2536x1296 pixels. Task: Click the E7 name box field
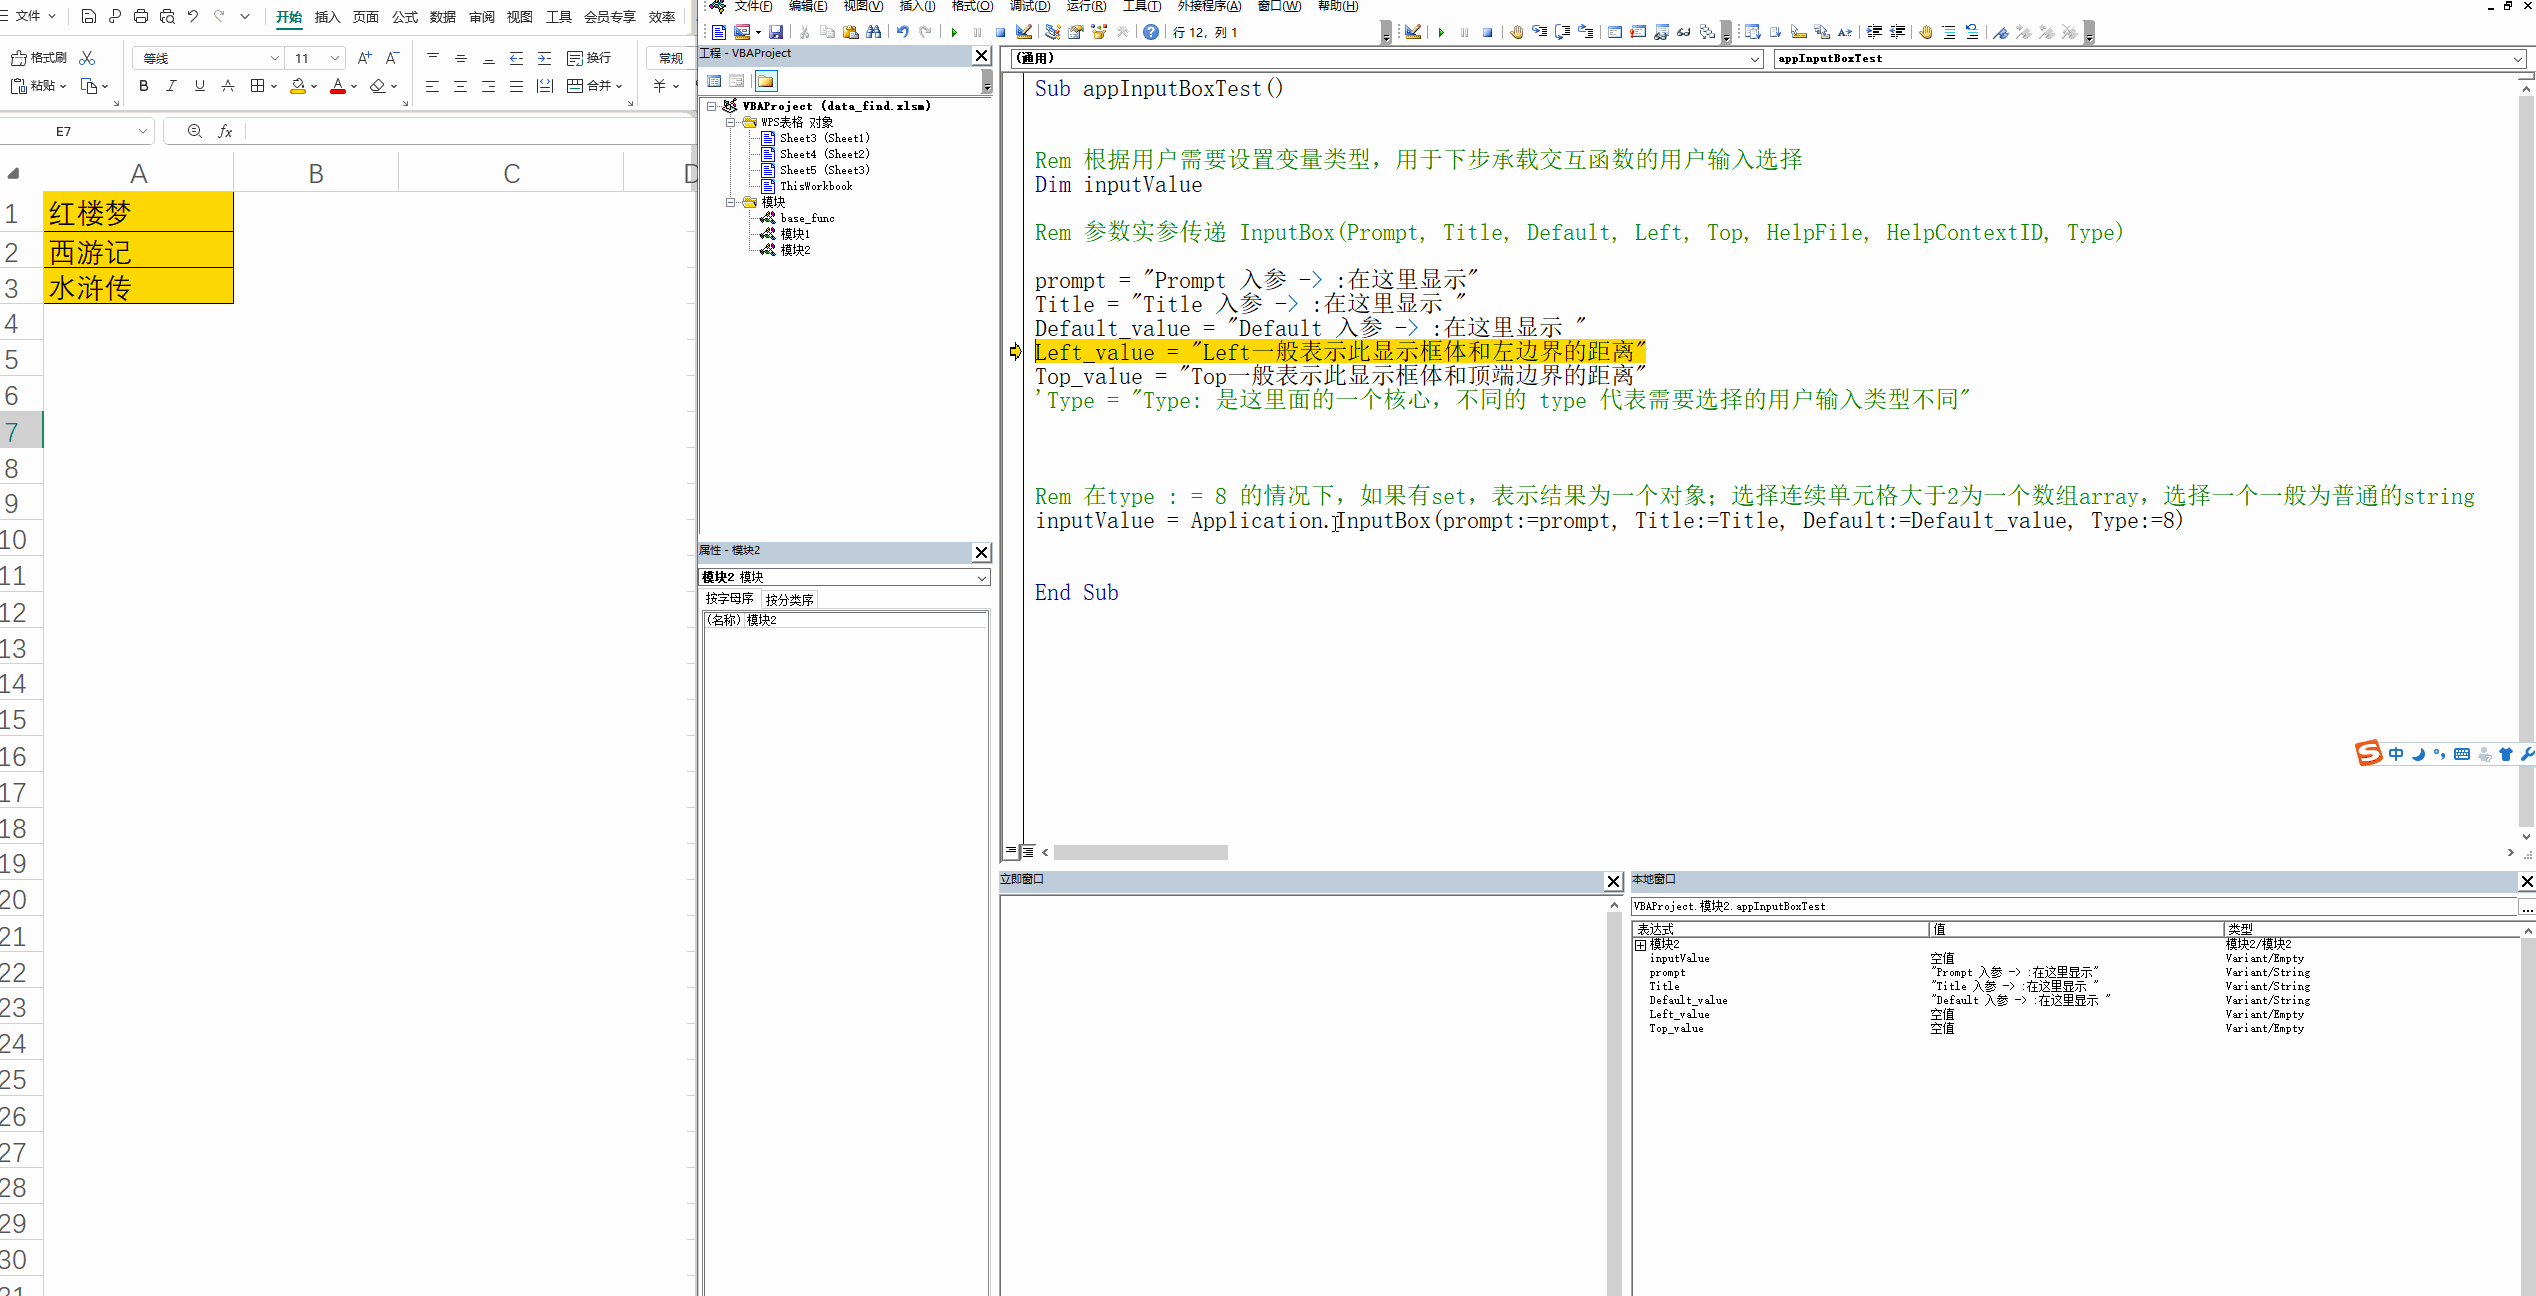coord(64,131)
